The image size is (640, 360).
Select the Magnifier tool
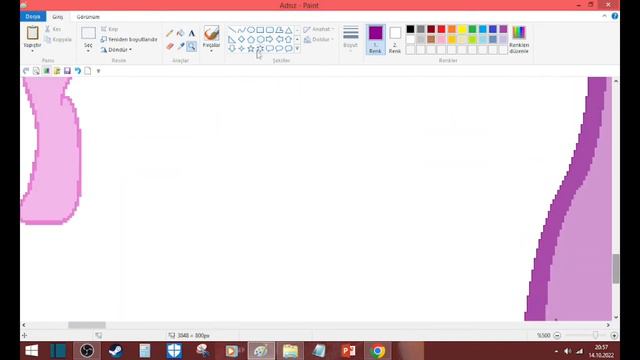191,46
